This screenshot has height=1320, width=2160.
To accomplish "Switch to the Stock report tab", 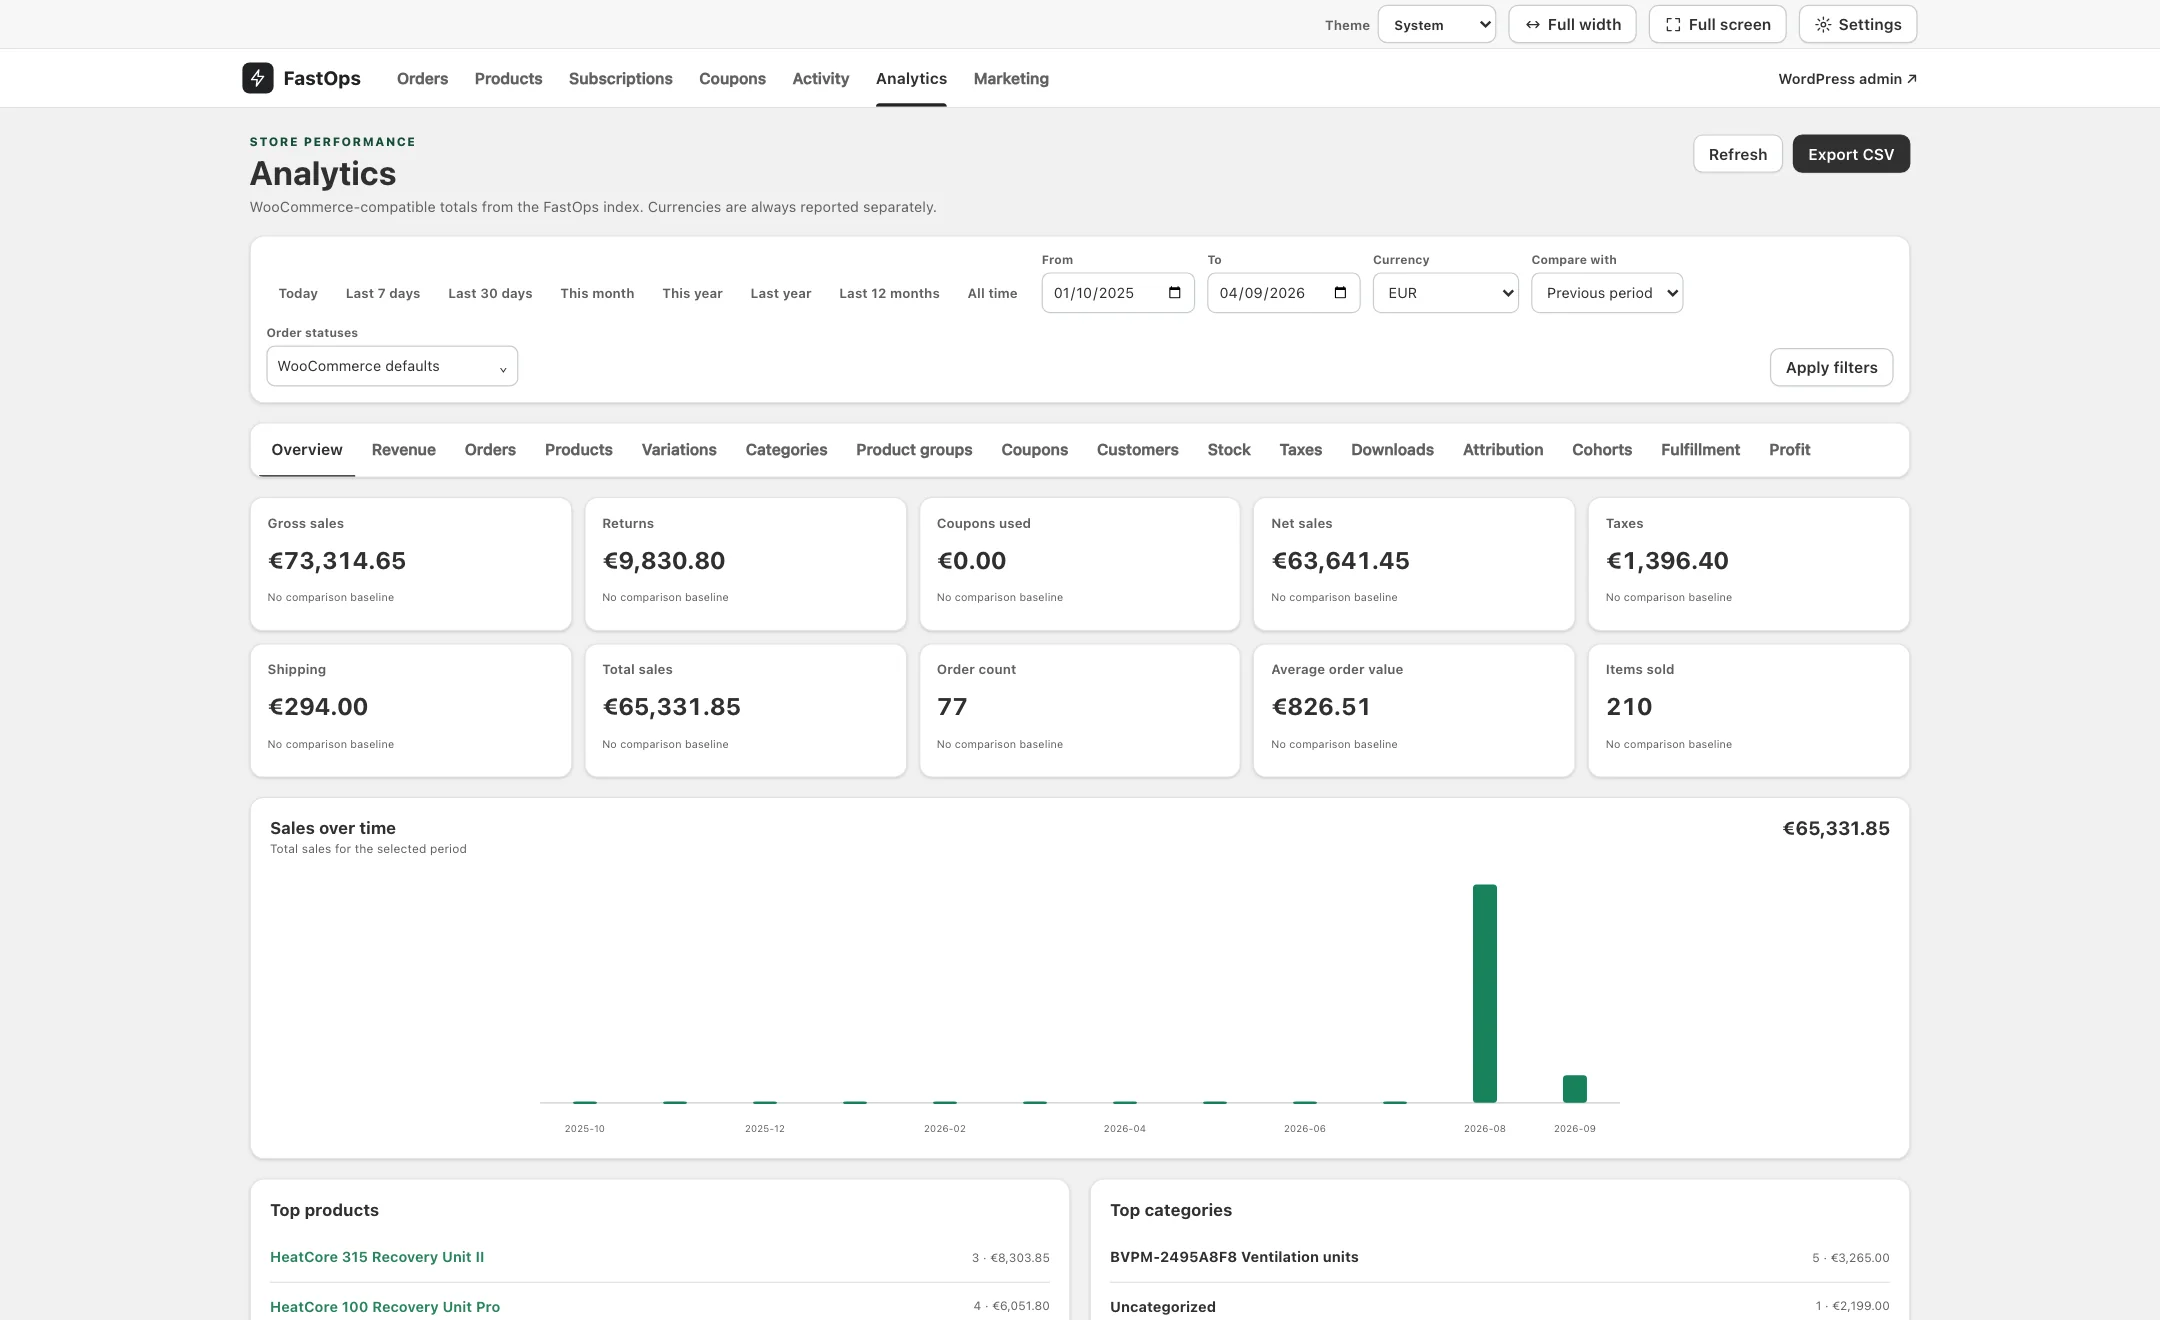I will [x=1228, y=450].
